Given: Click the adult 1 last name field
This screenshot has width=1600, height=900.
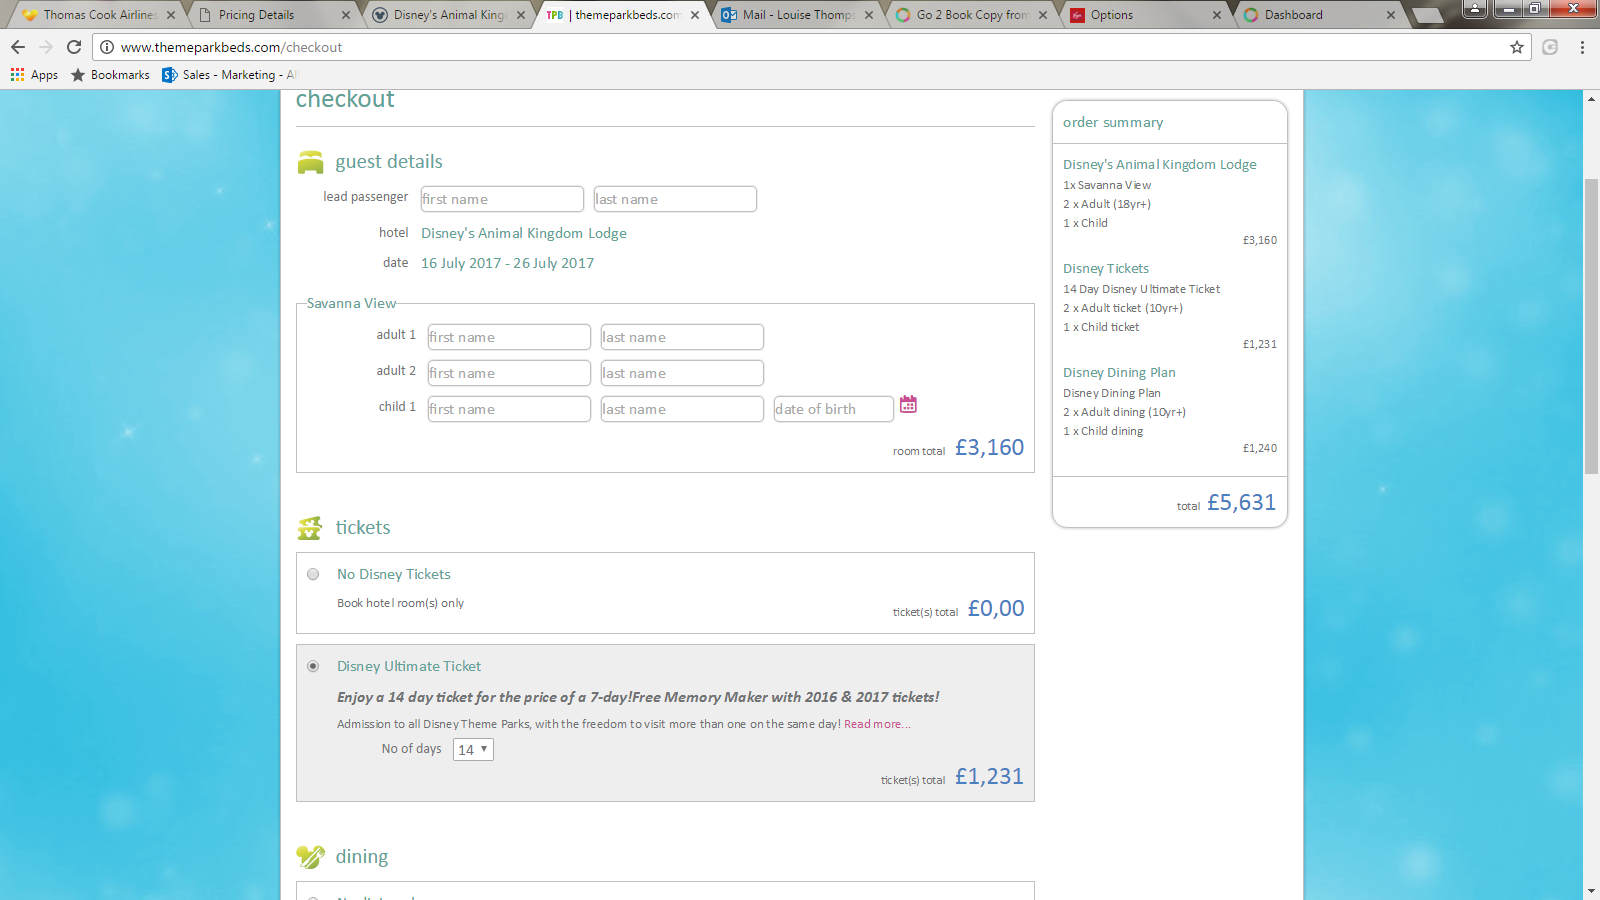Looking at the screenshot, I should tap(682, 337).
